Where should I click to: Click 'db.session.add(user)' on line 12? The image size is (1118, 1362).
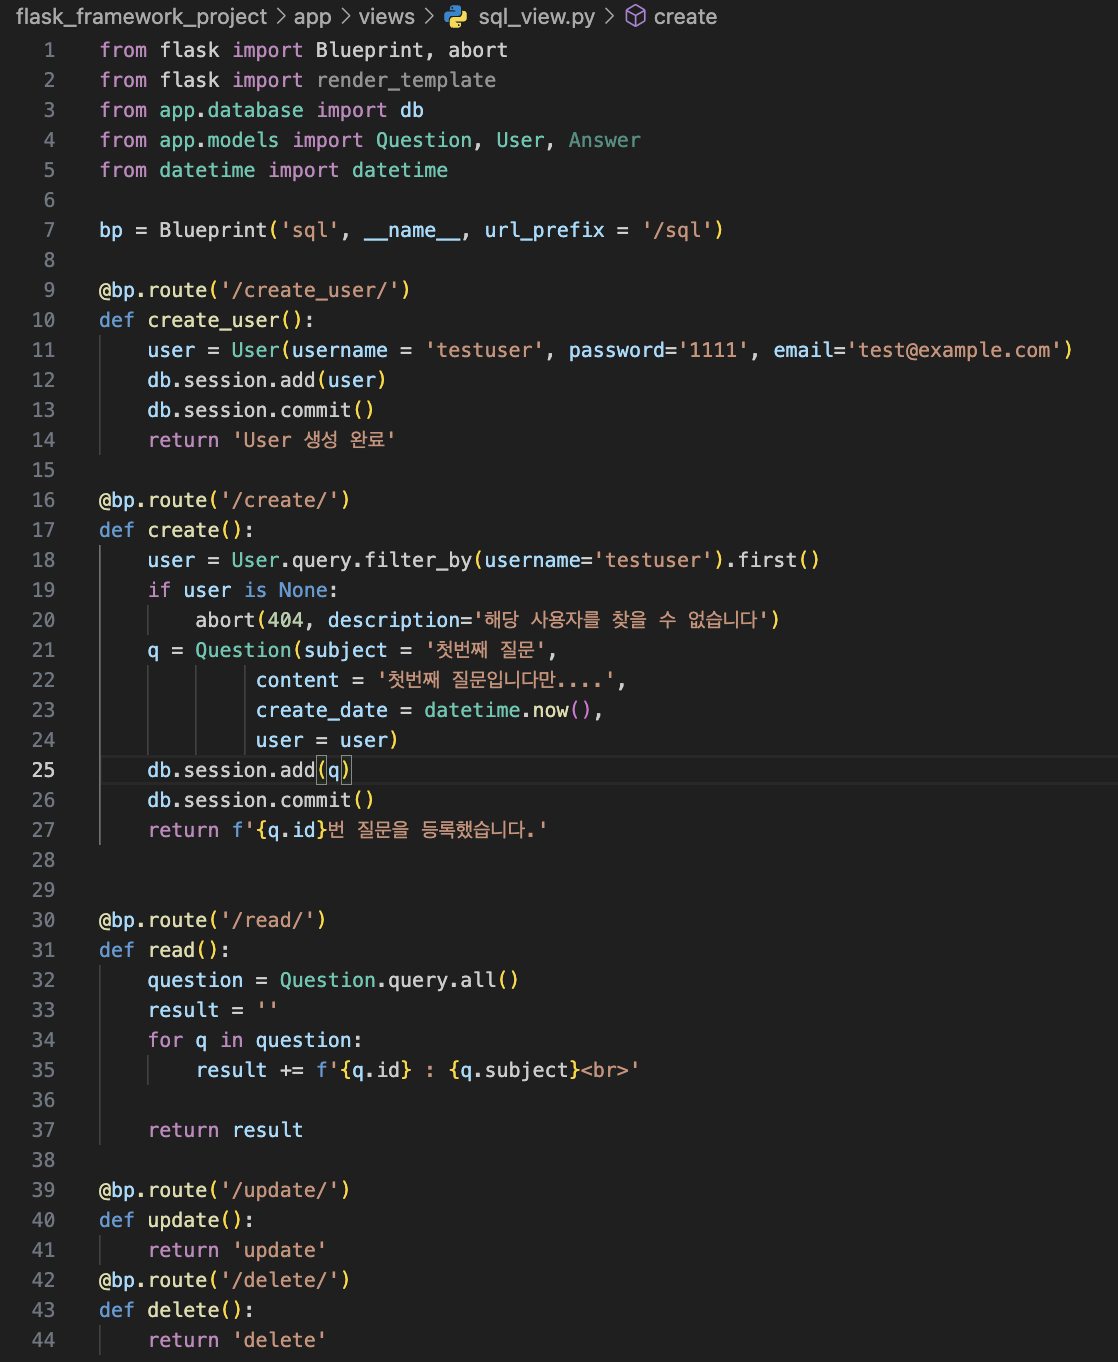click(x=266, y=380)
